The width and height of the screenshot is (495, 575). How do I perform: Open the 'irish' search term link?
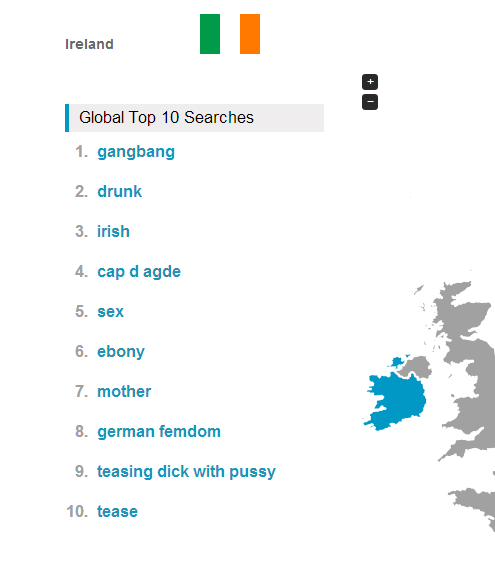pyautogui.click(x=113, y=231)
